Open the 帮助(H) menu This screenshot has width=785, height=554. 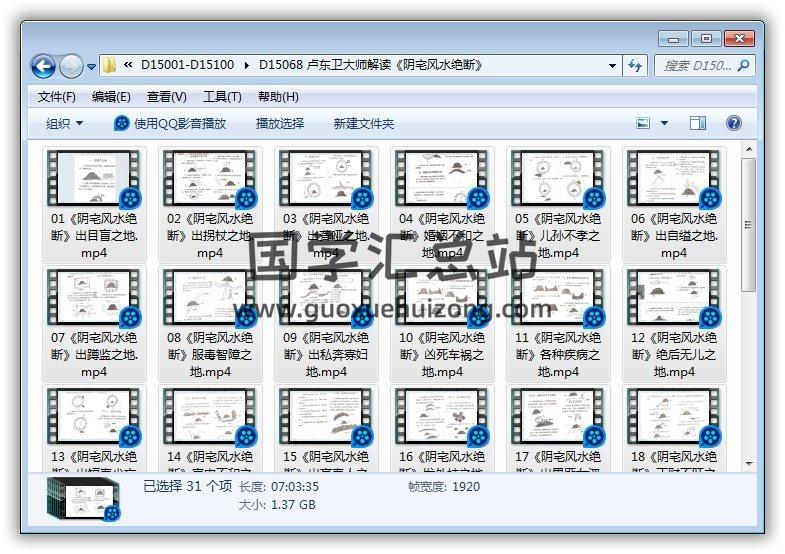coord(278,97)
